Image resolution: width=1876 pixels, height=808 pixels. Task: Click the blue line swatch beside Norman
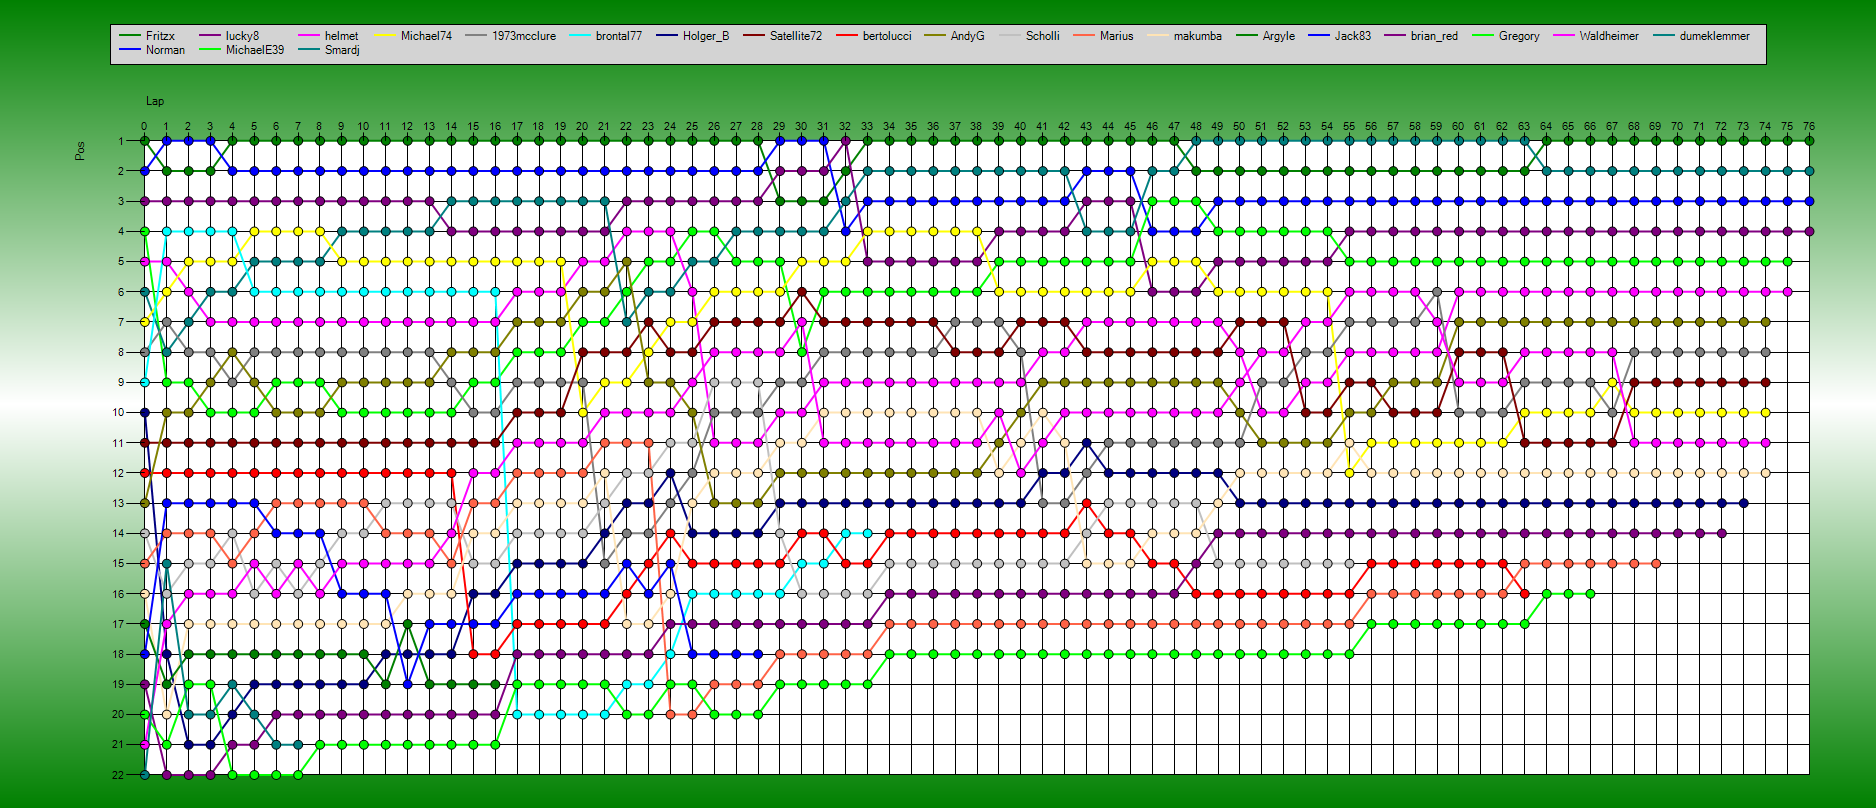pyautogui.click(x=130, y=50)
